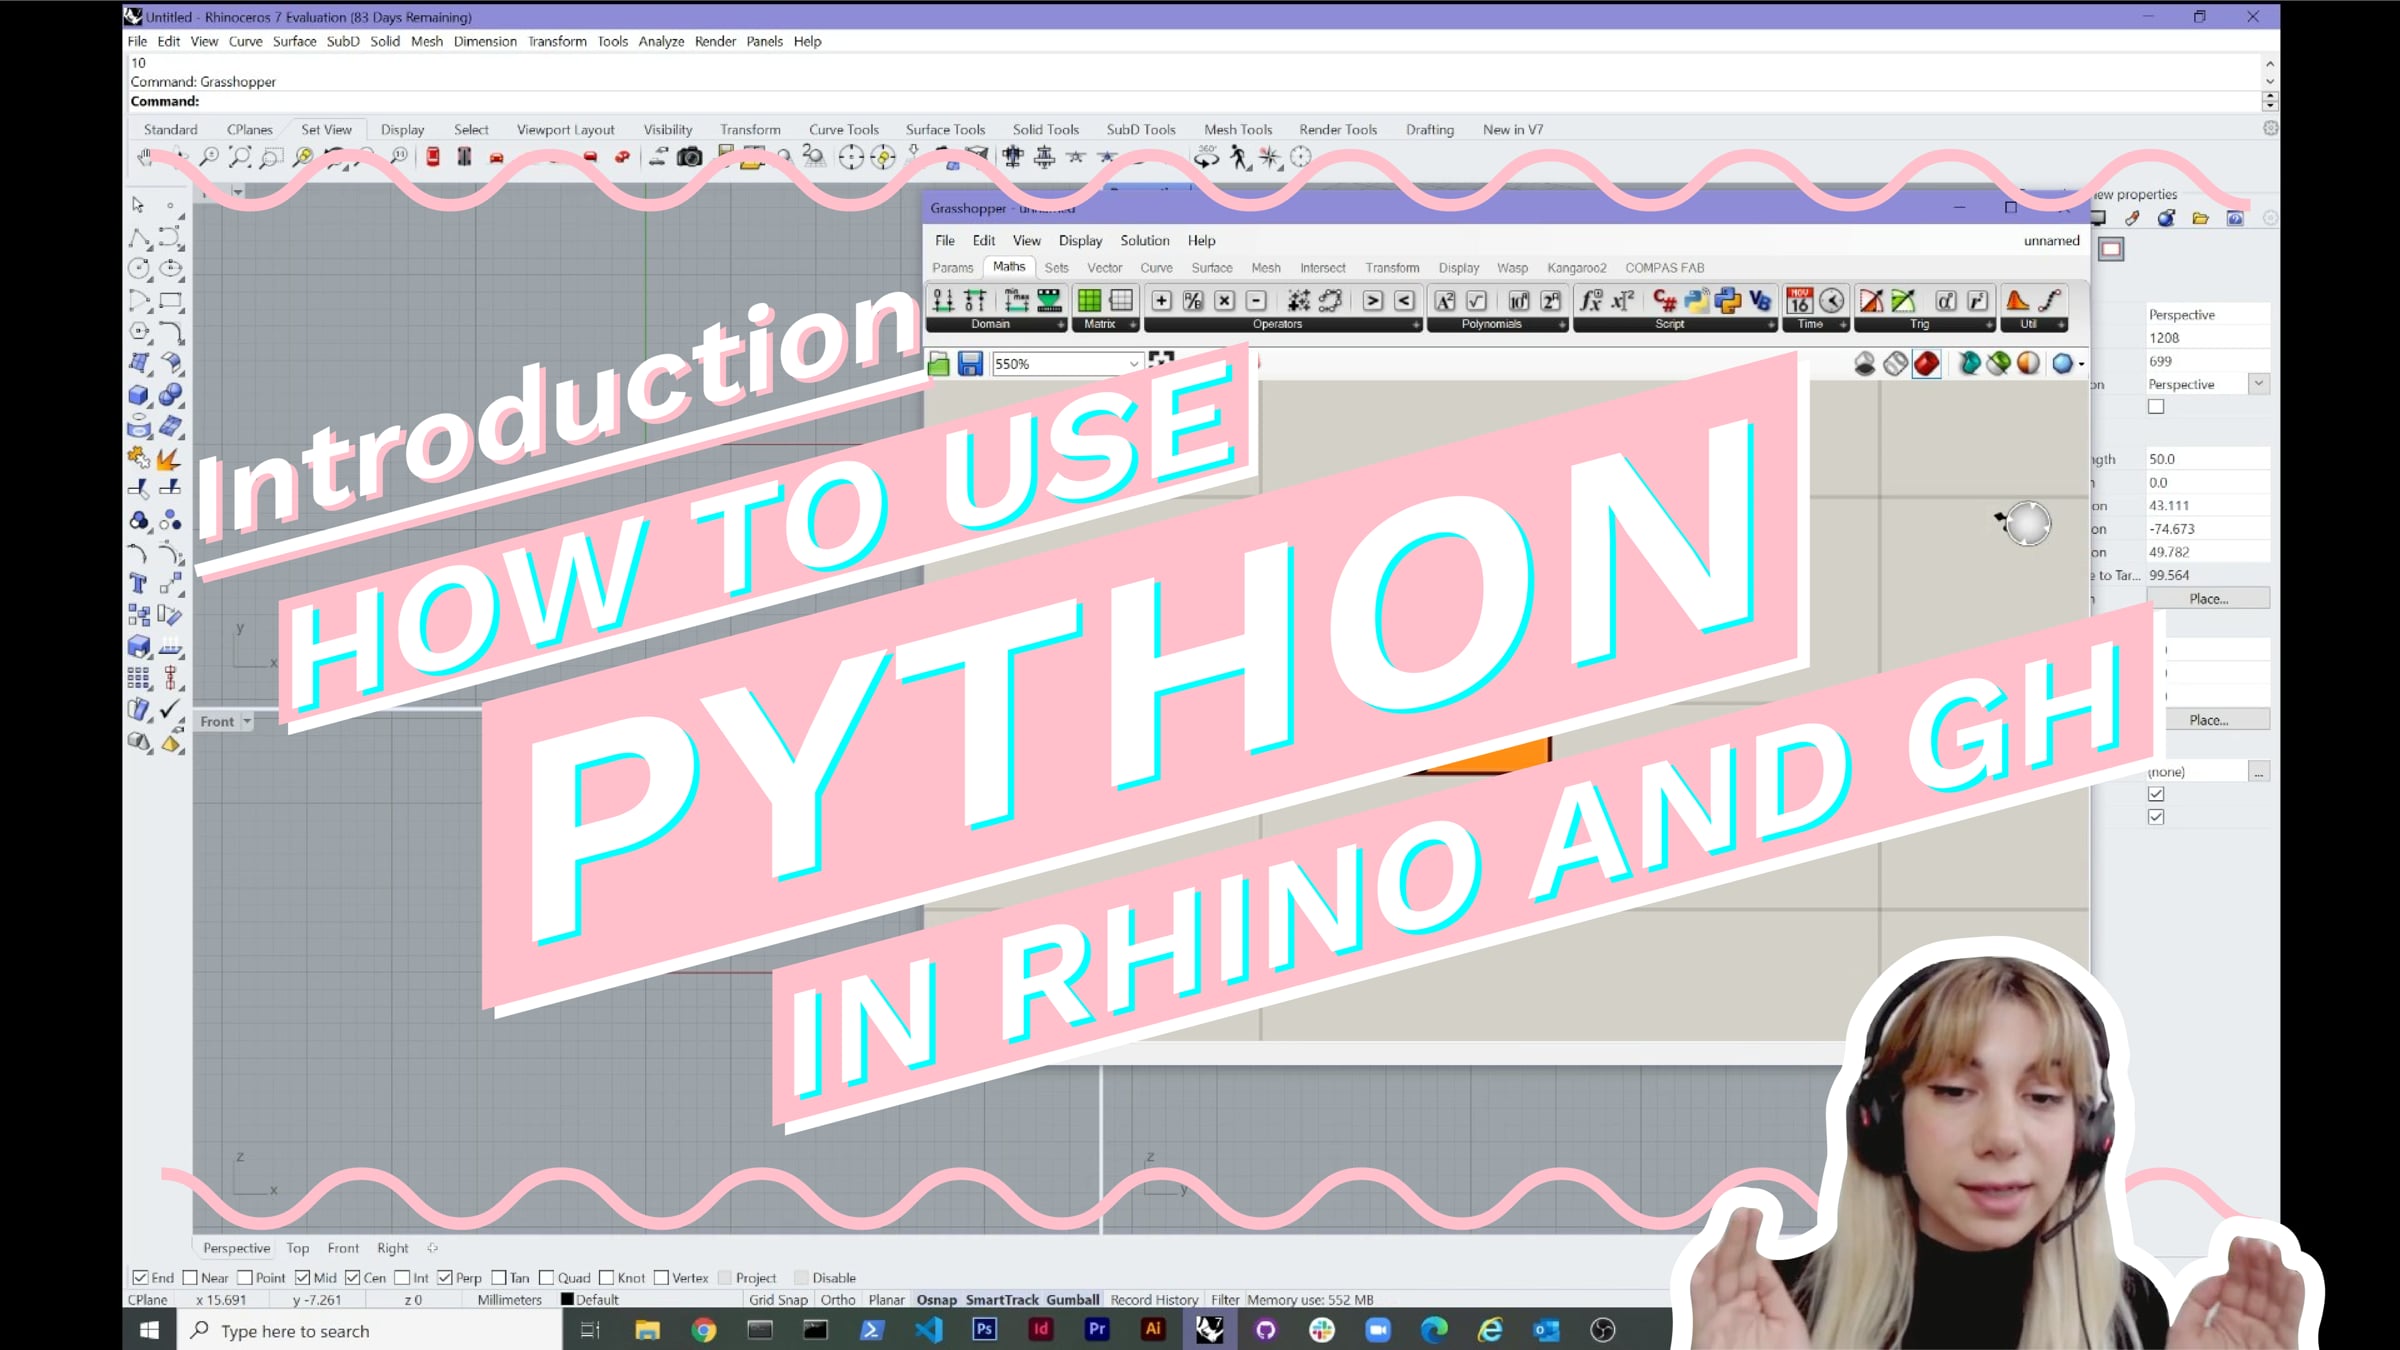Open Google Chrome from the taskbar
2400x1350 pixels.
[x=704, y=1330]
